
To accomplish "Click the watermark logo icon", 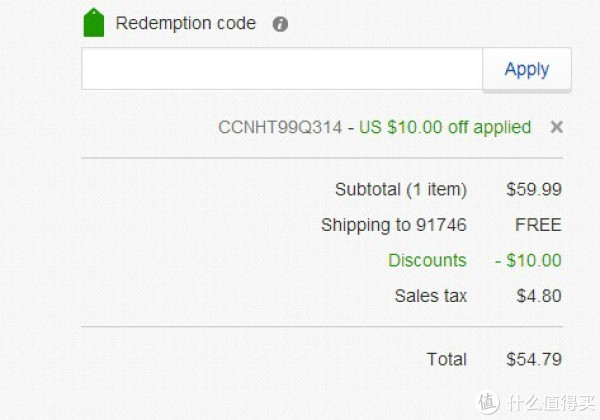I will pos(488,402).
